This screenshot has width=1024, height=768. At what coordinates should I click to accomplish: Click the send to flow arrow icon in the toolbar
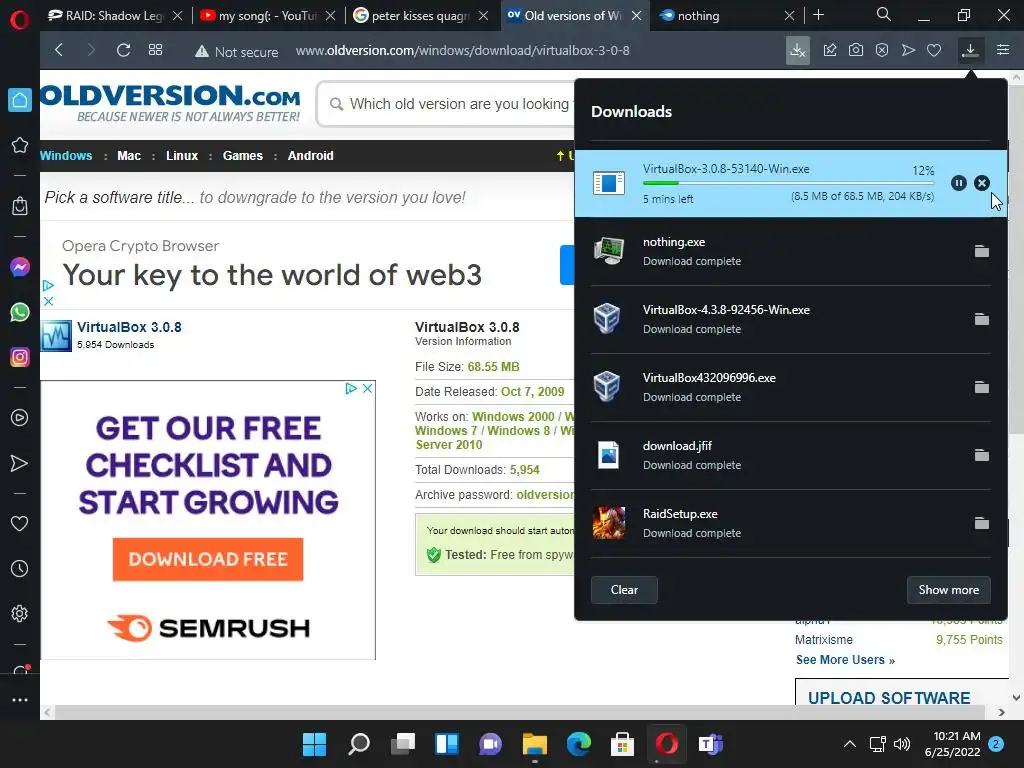tap(908, 50)
